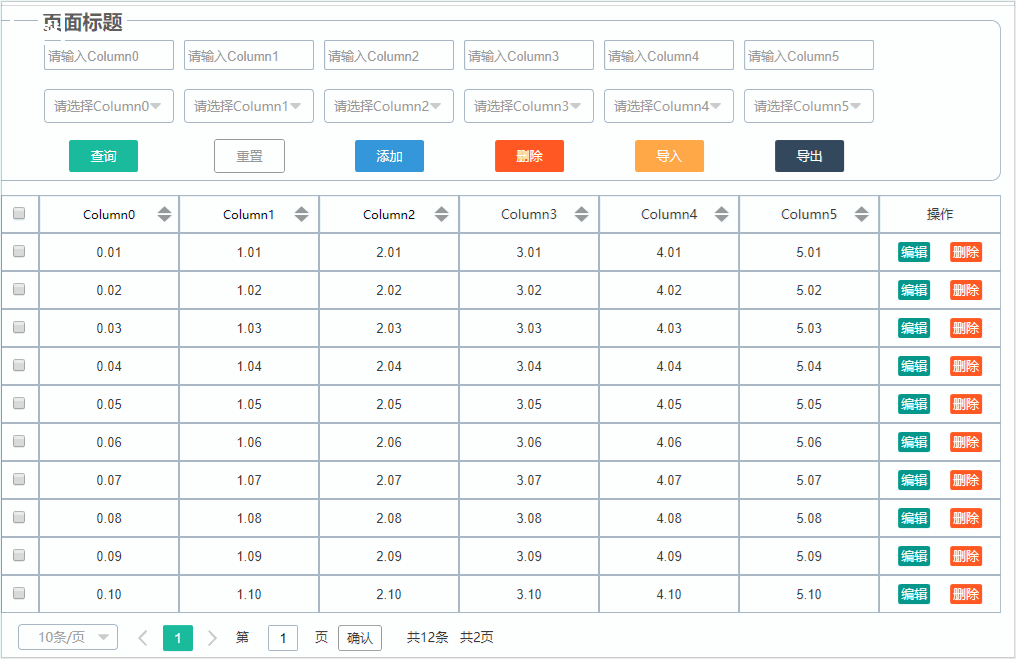
Task: Delete the row with 5.07
Action: pyautogui.click(x=966, y=480)
